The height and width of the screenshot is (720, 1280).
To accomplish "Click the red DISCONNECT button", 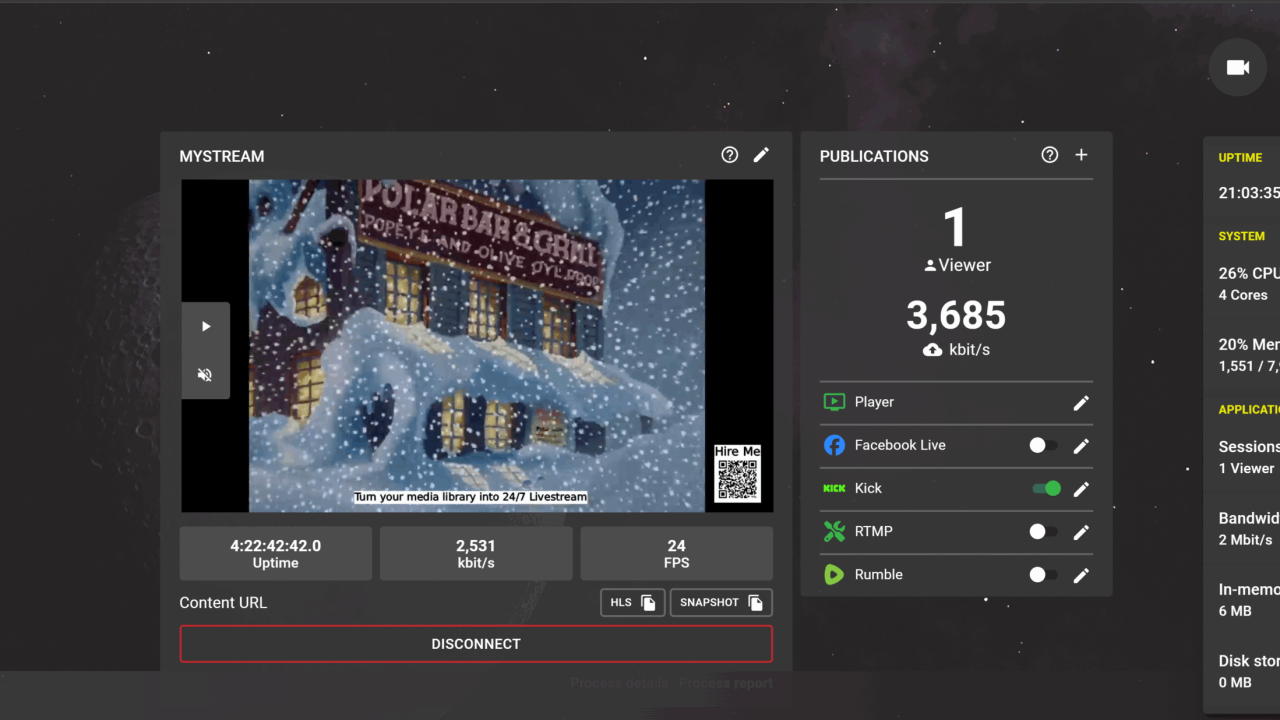I will (476, 644).
